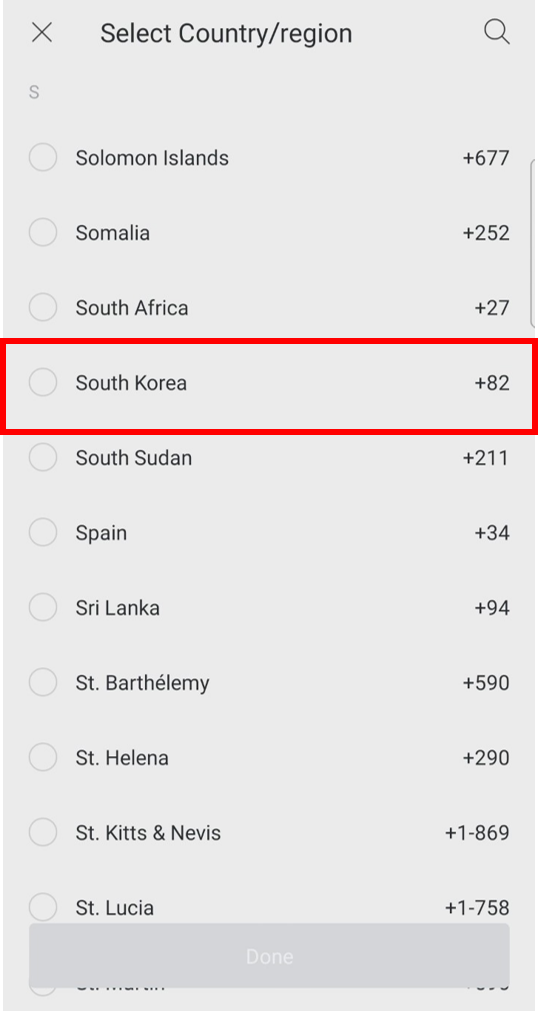Tap the +677 Solomon Islands dial code
538x1011 pixels.
(x=486, y=158)
